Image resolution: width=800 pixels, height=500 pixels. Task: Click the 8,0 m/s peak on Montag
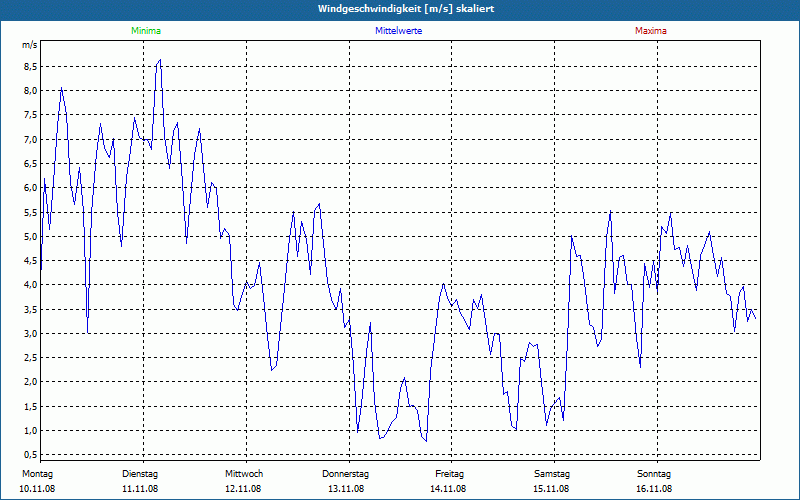[x=61, y=88]
